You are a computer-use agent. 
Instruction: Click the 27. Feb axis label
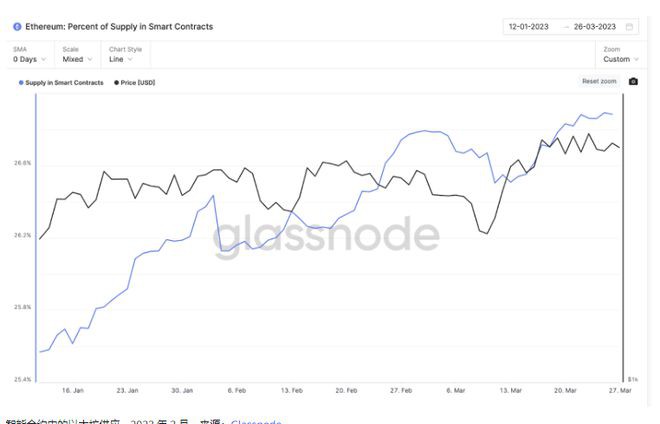pos(401,391)
